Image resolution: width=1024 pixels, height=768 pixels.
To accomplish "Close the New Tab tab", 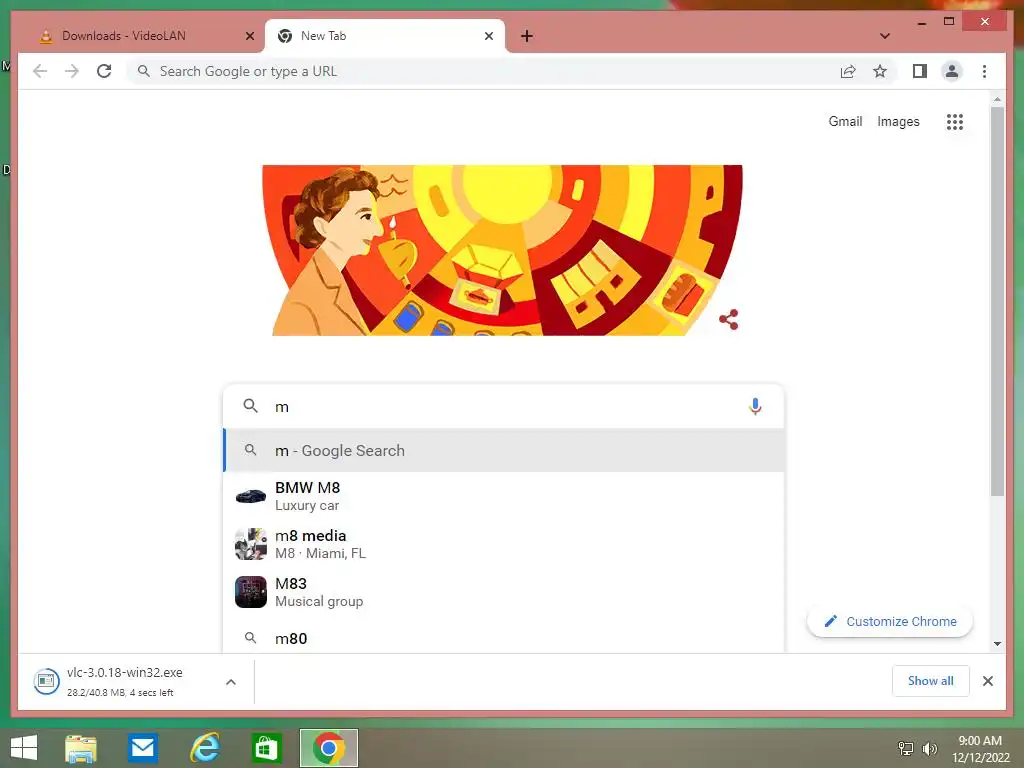I will 488,36.
